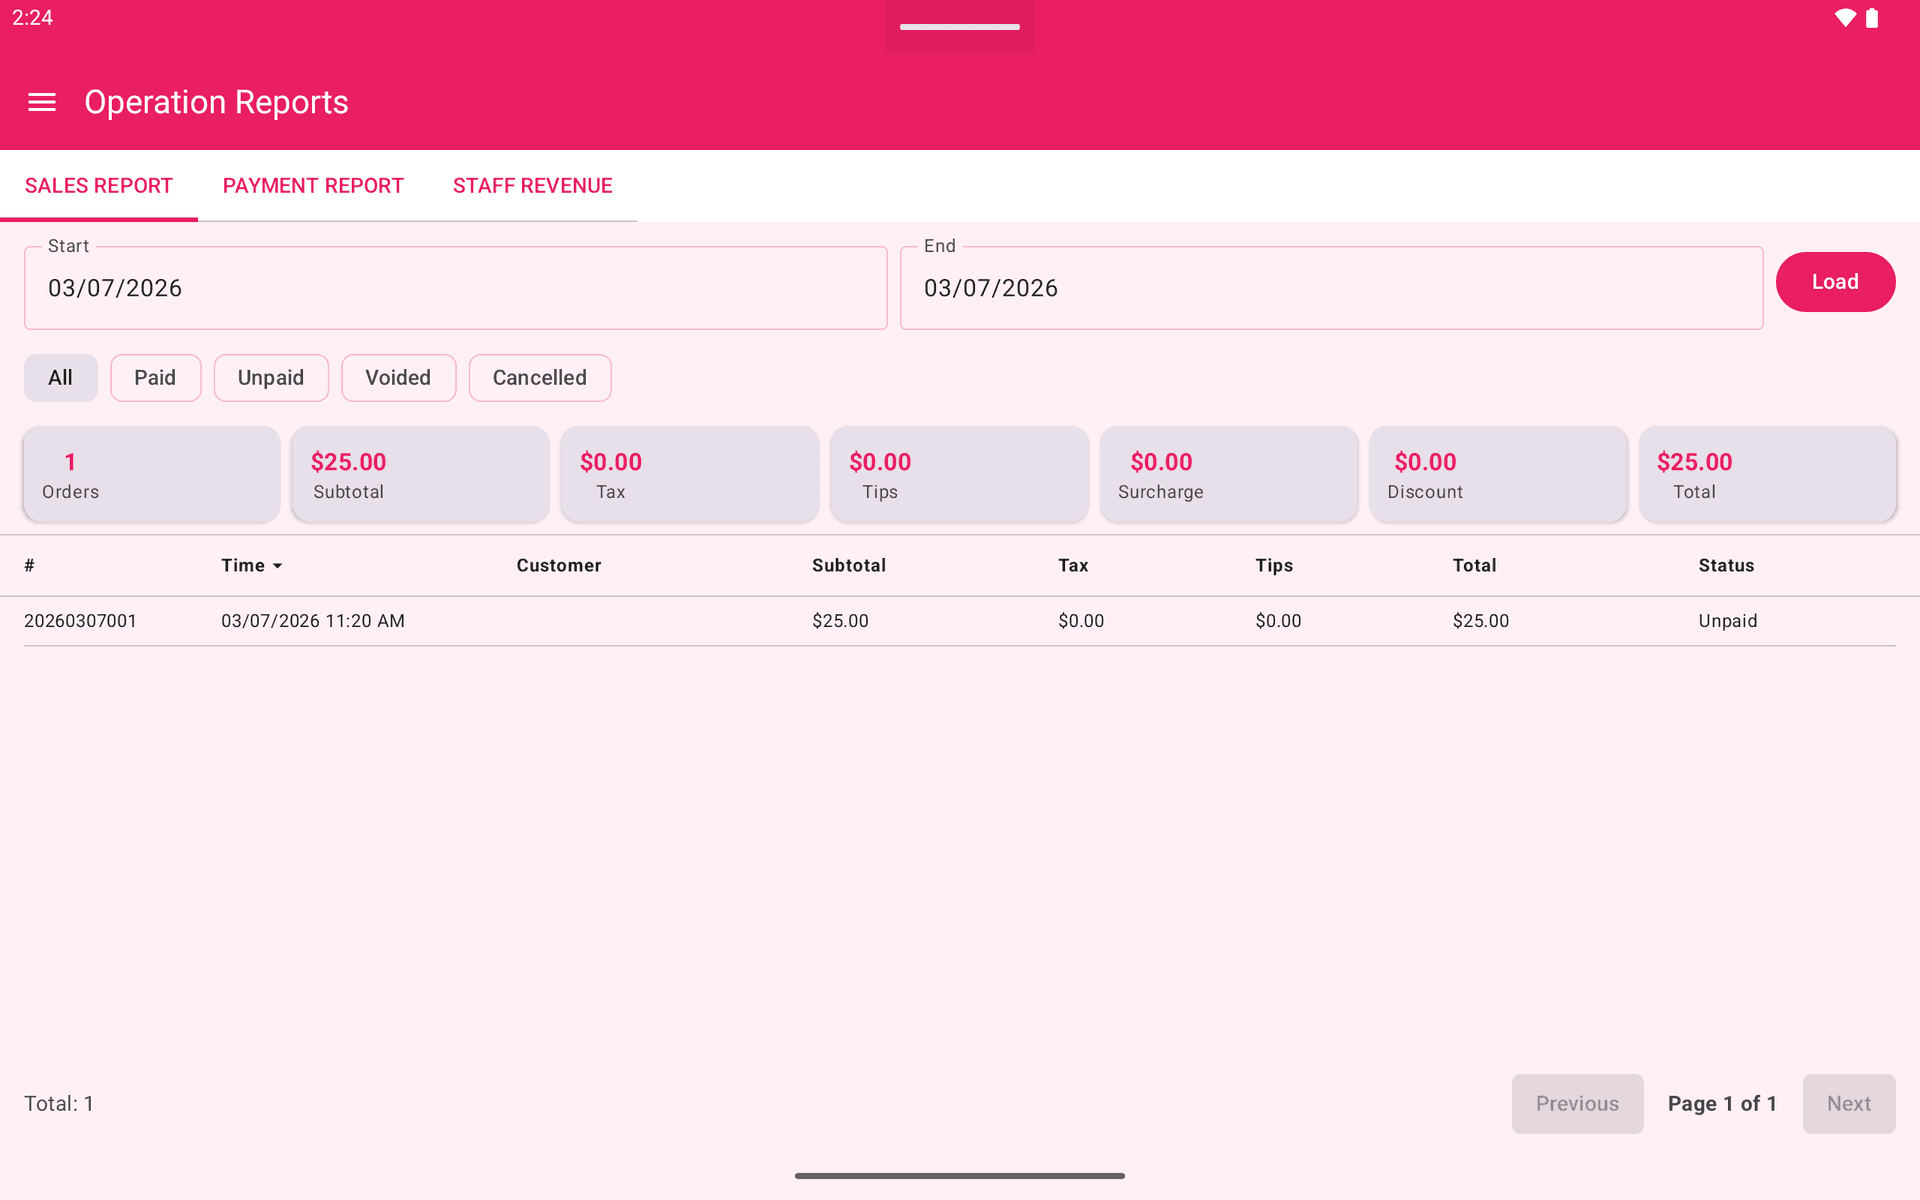Viewport: 1920px width, 1200px height.
Task: Click the Time column sort arrow
Action: pyautogui.click(x=277, y=566)
